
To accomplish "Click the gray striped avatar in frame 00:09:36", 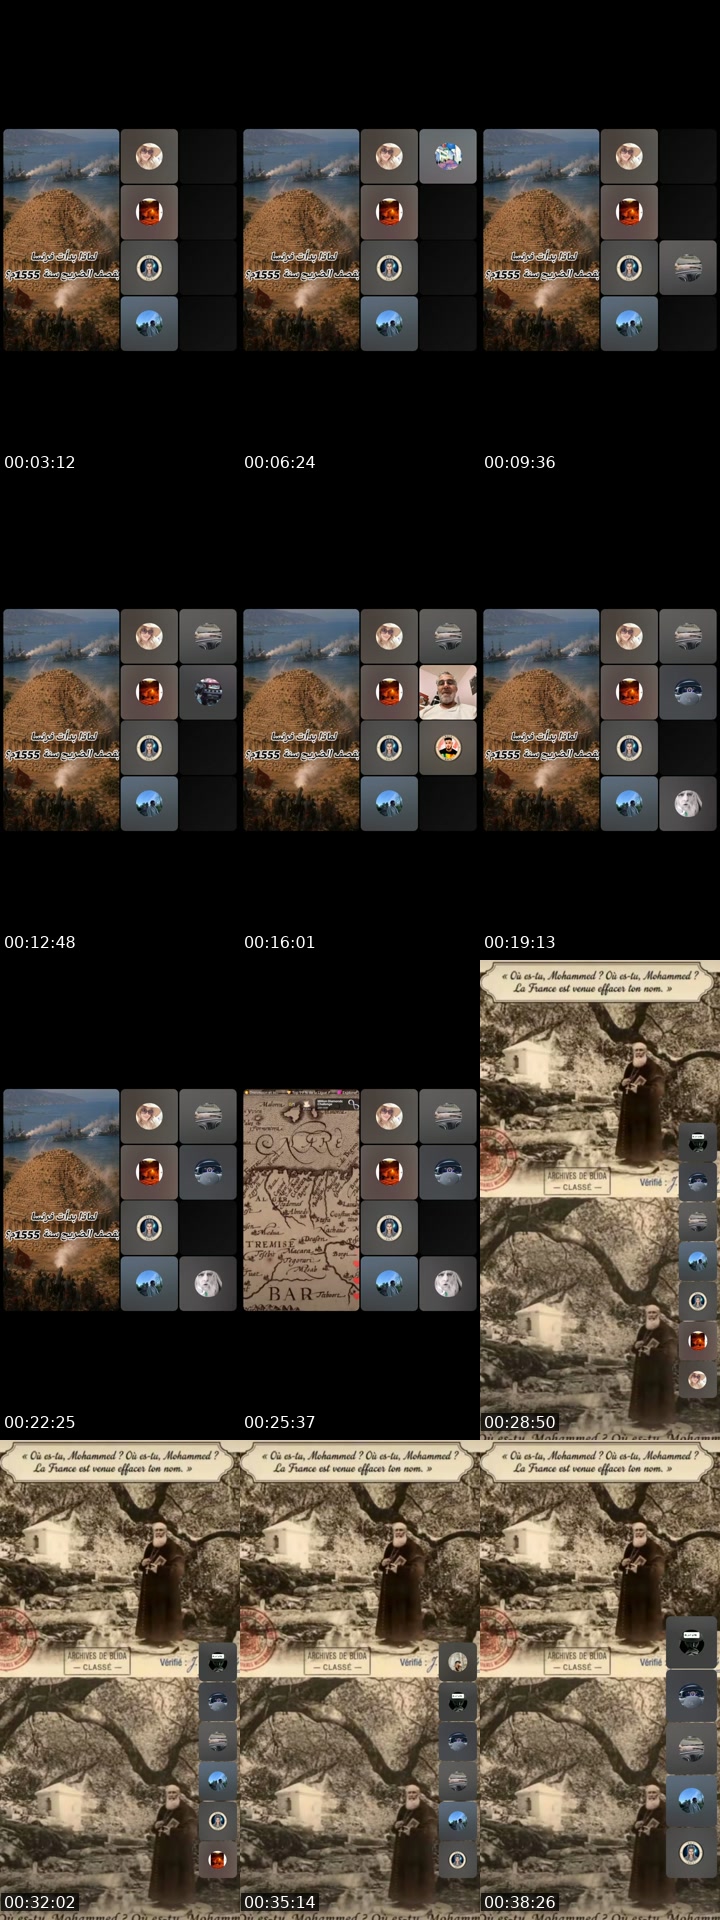I will click(688, 267).
